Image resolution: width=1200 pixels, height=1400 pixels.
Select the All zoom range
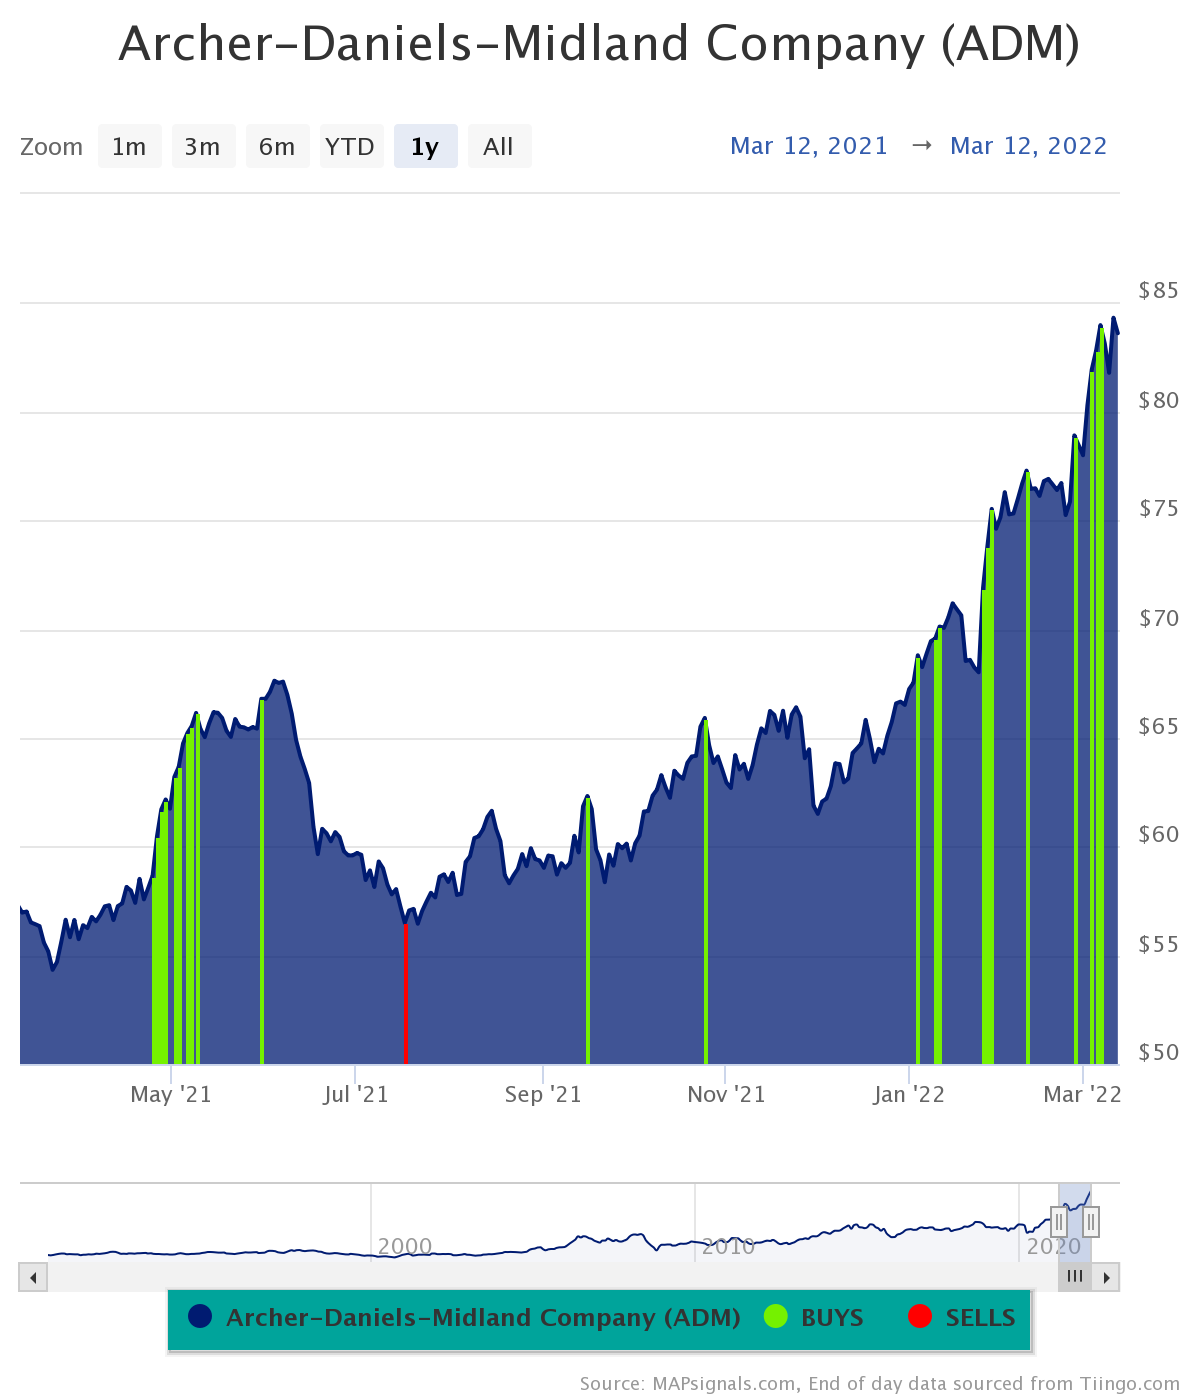(x=499, y=147)
